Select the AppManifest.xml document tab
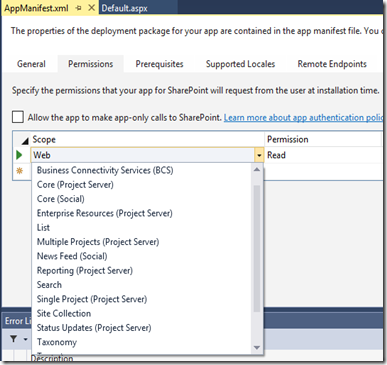Image resolution: width=387 pixels, height=365 pixels. pyautogui.click(x=36, y=8)
